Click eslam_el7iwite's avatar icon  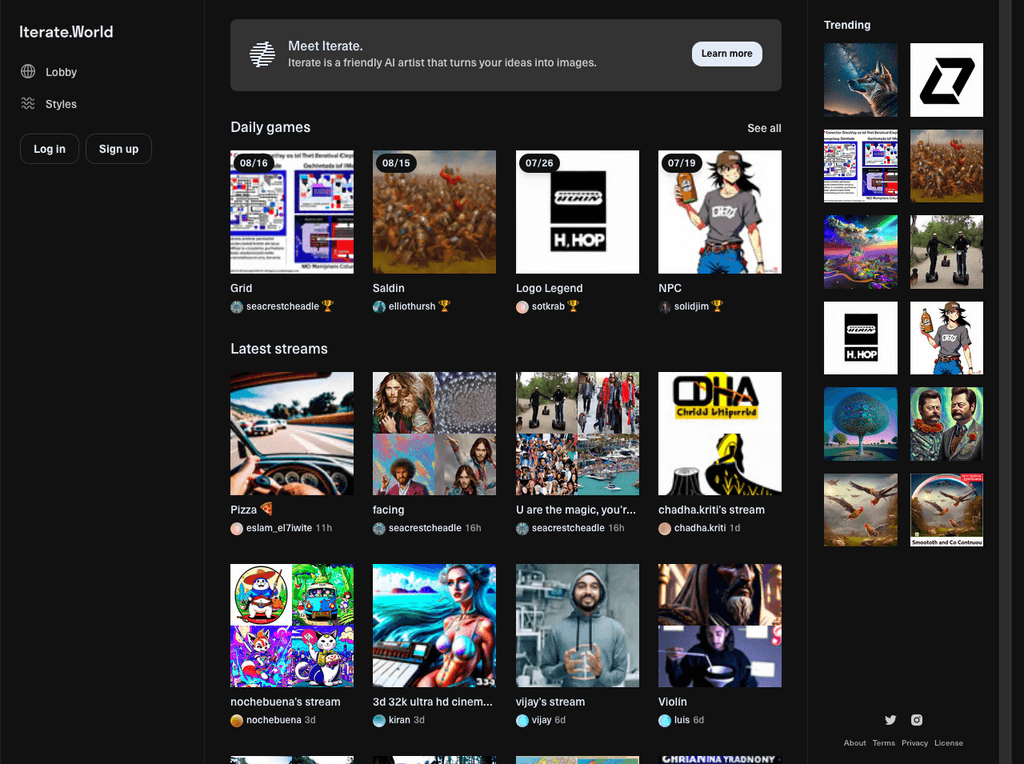click(236, 528)
